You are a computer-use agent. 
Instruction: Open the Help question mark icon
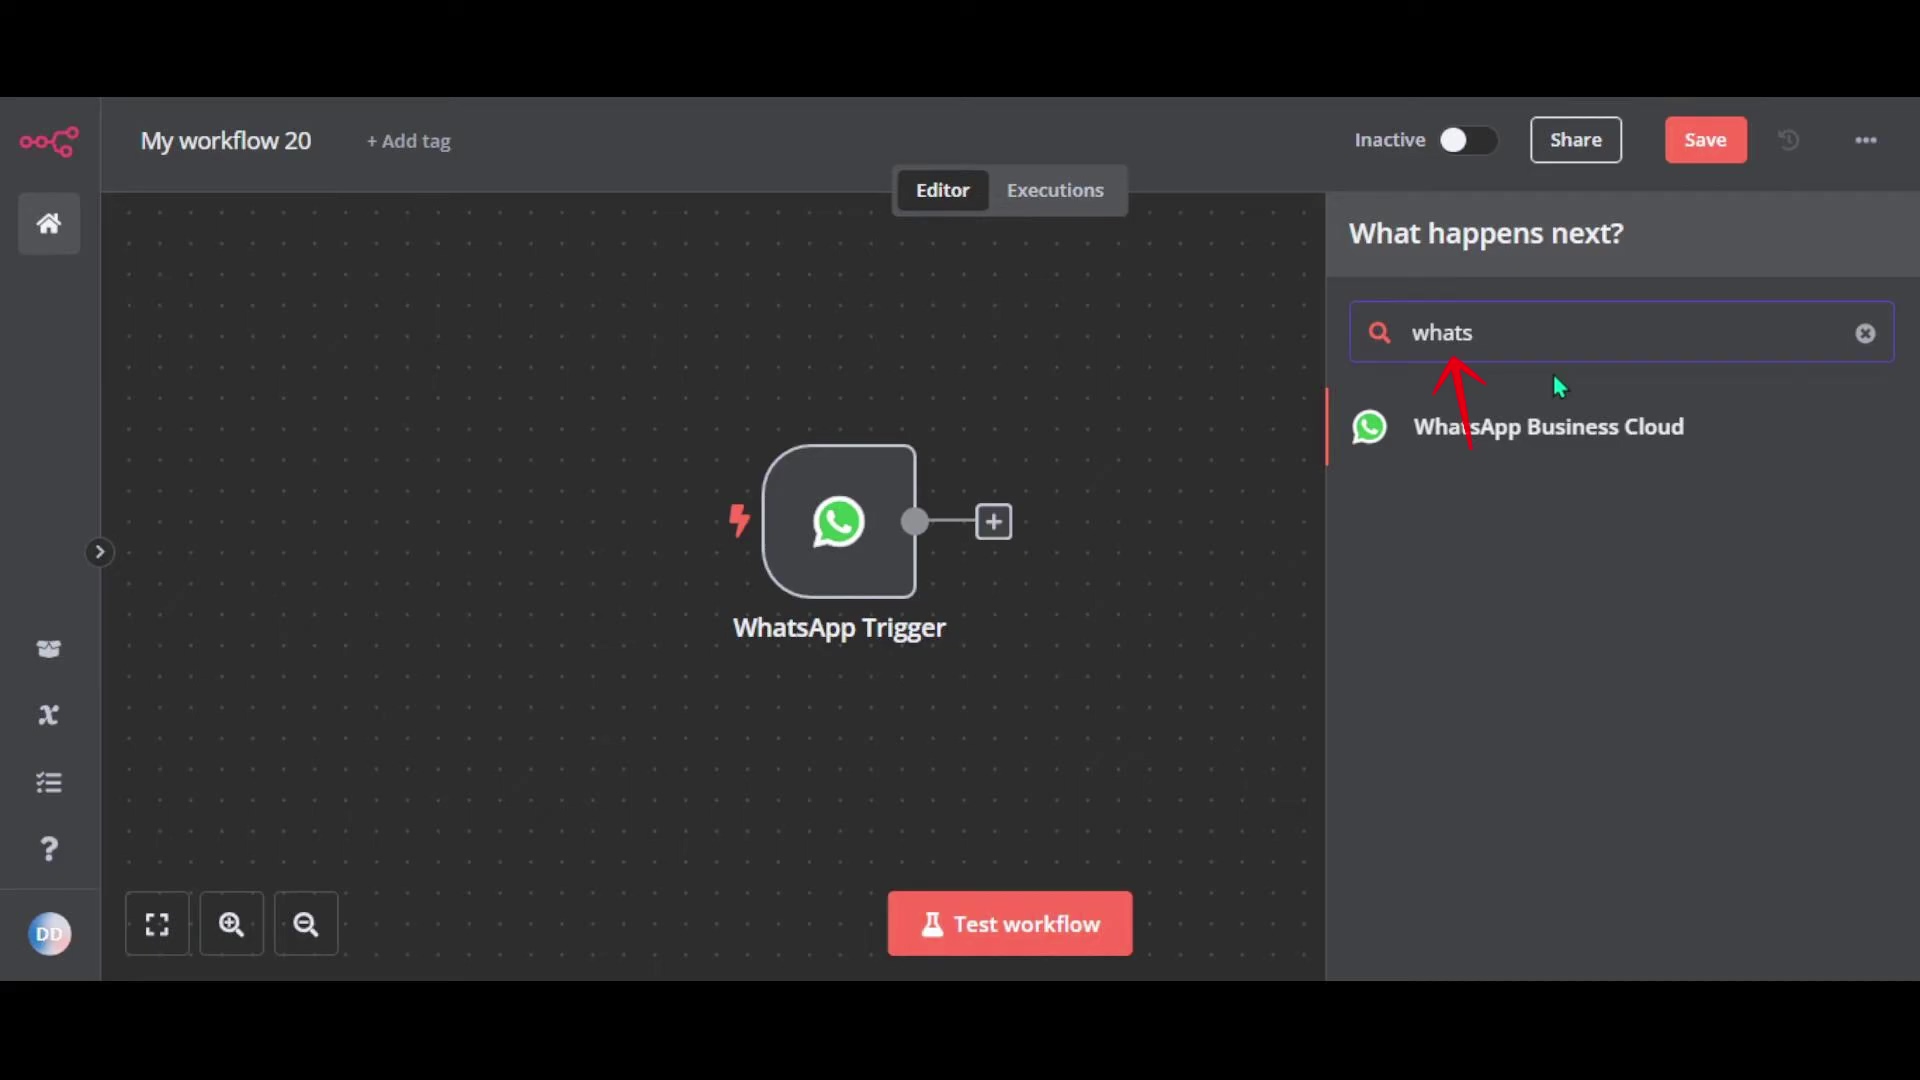coord(49,849)
